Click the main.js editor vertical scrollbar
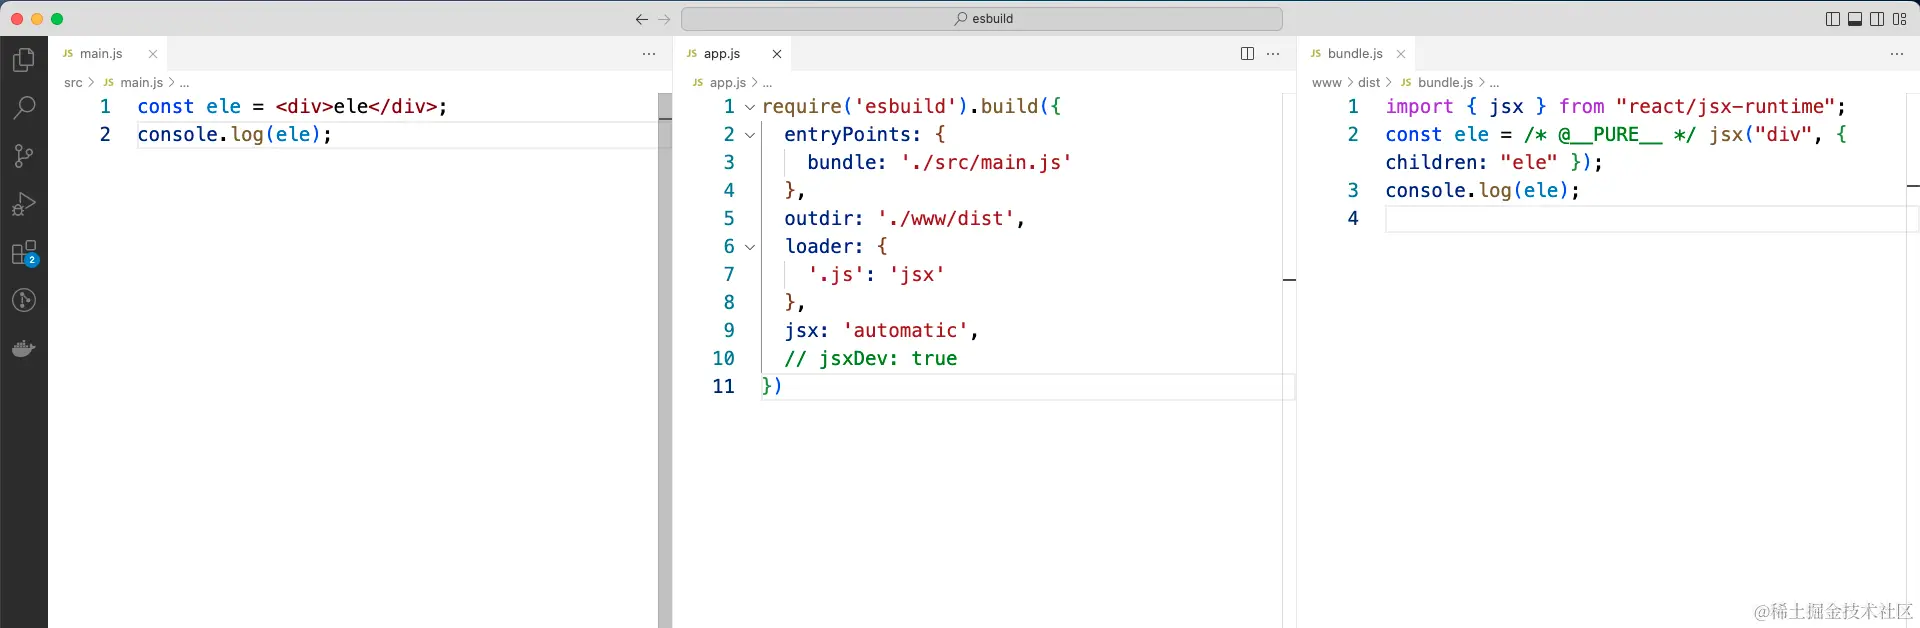Screen dimensions: 1920x628 click(665, 360)
